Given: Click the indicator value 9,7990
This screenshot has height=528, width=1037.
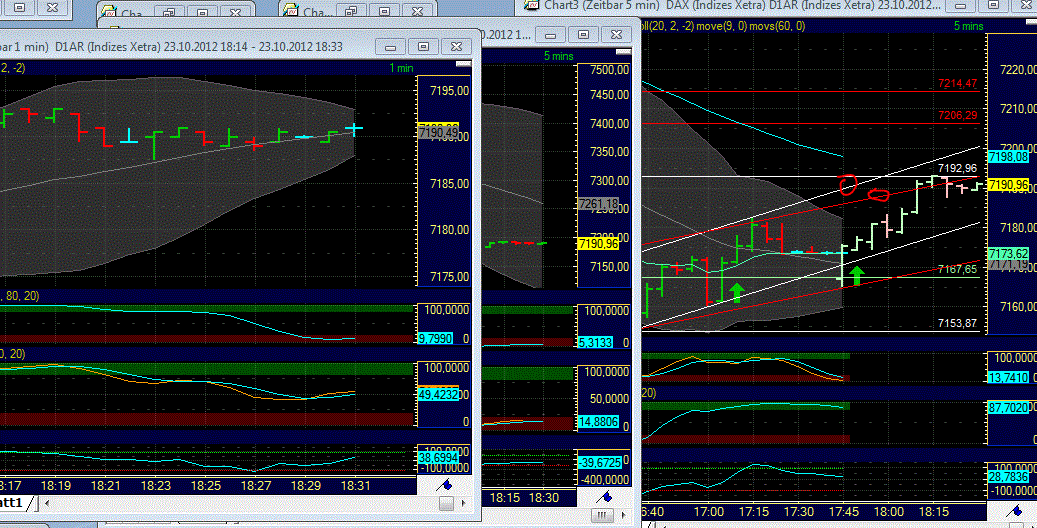Looking at the screenshot, I should [x=435, y=338].
